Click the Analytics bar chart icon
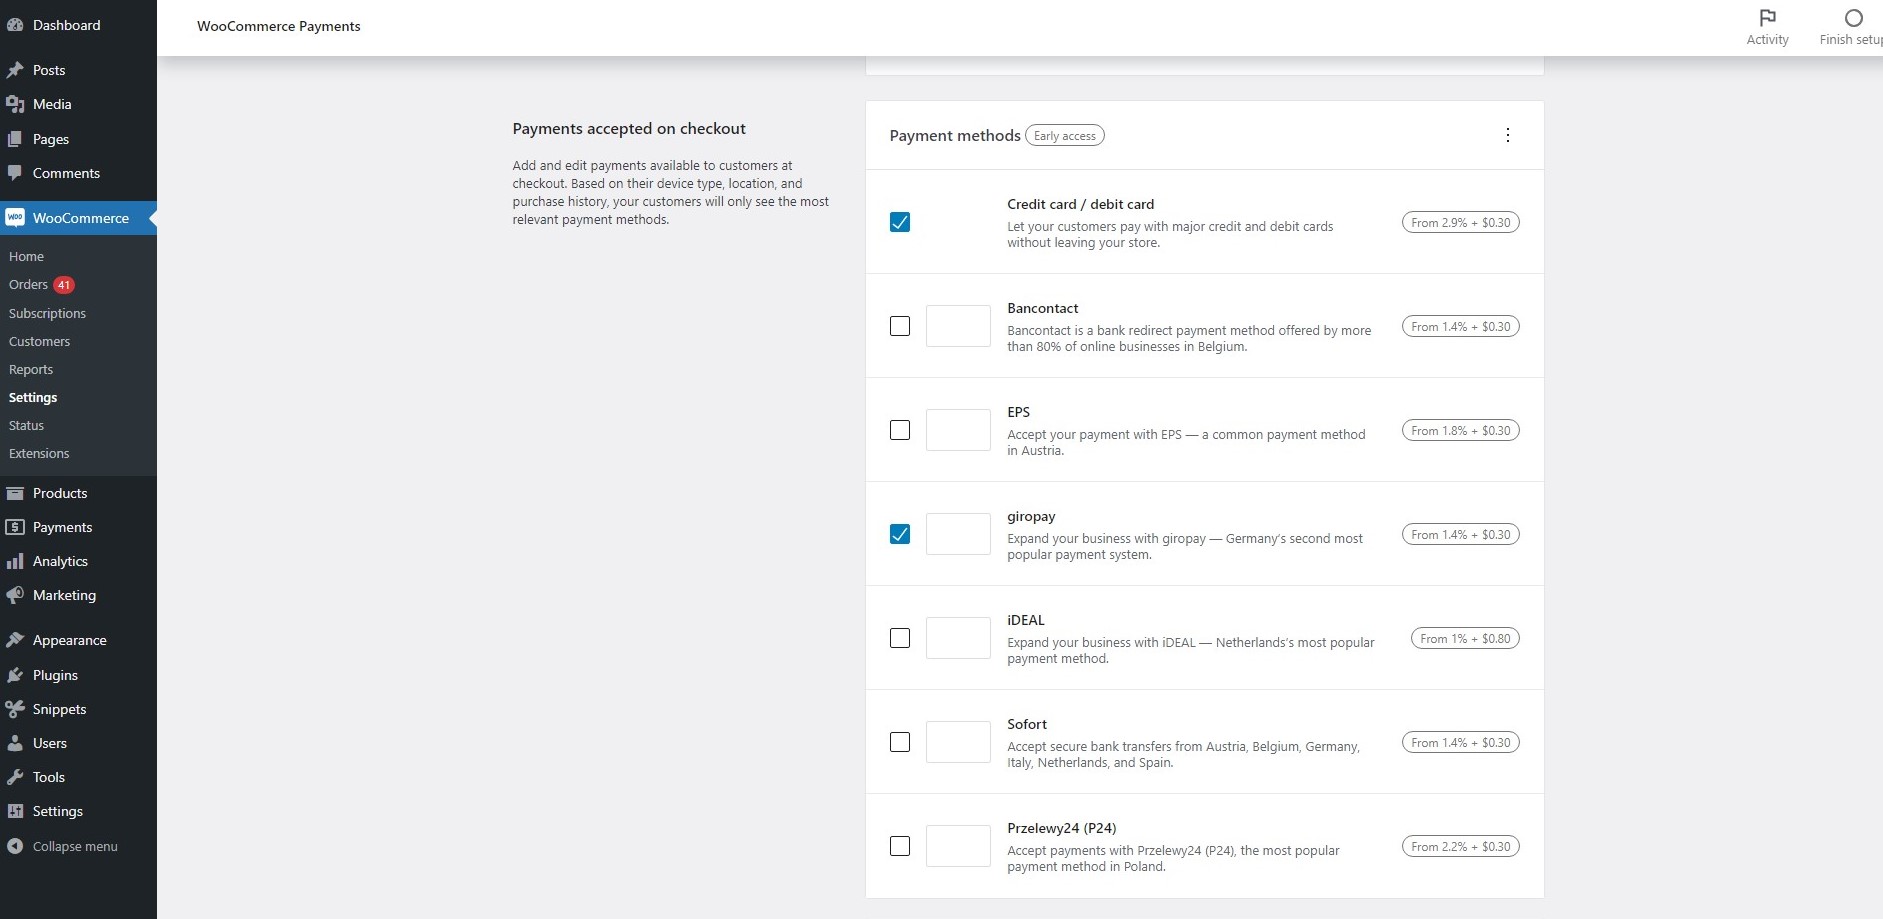1883x919 pixels. click(x=15, y=561)
